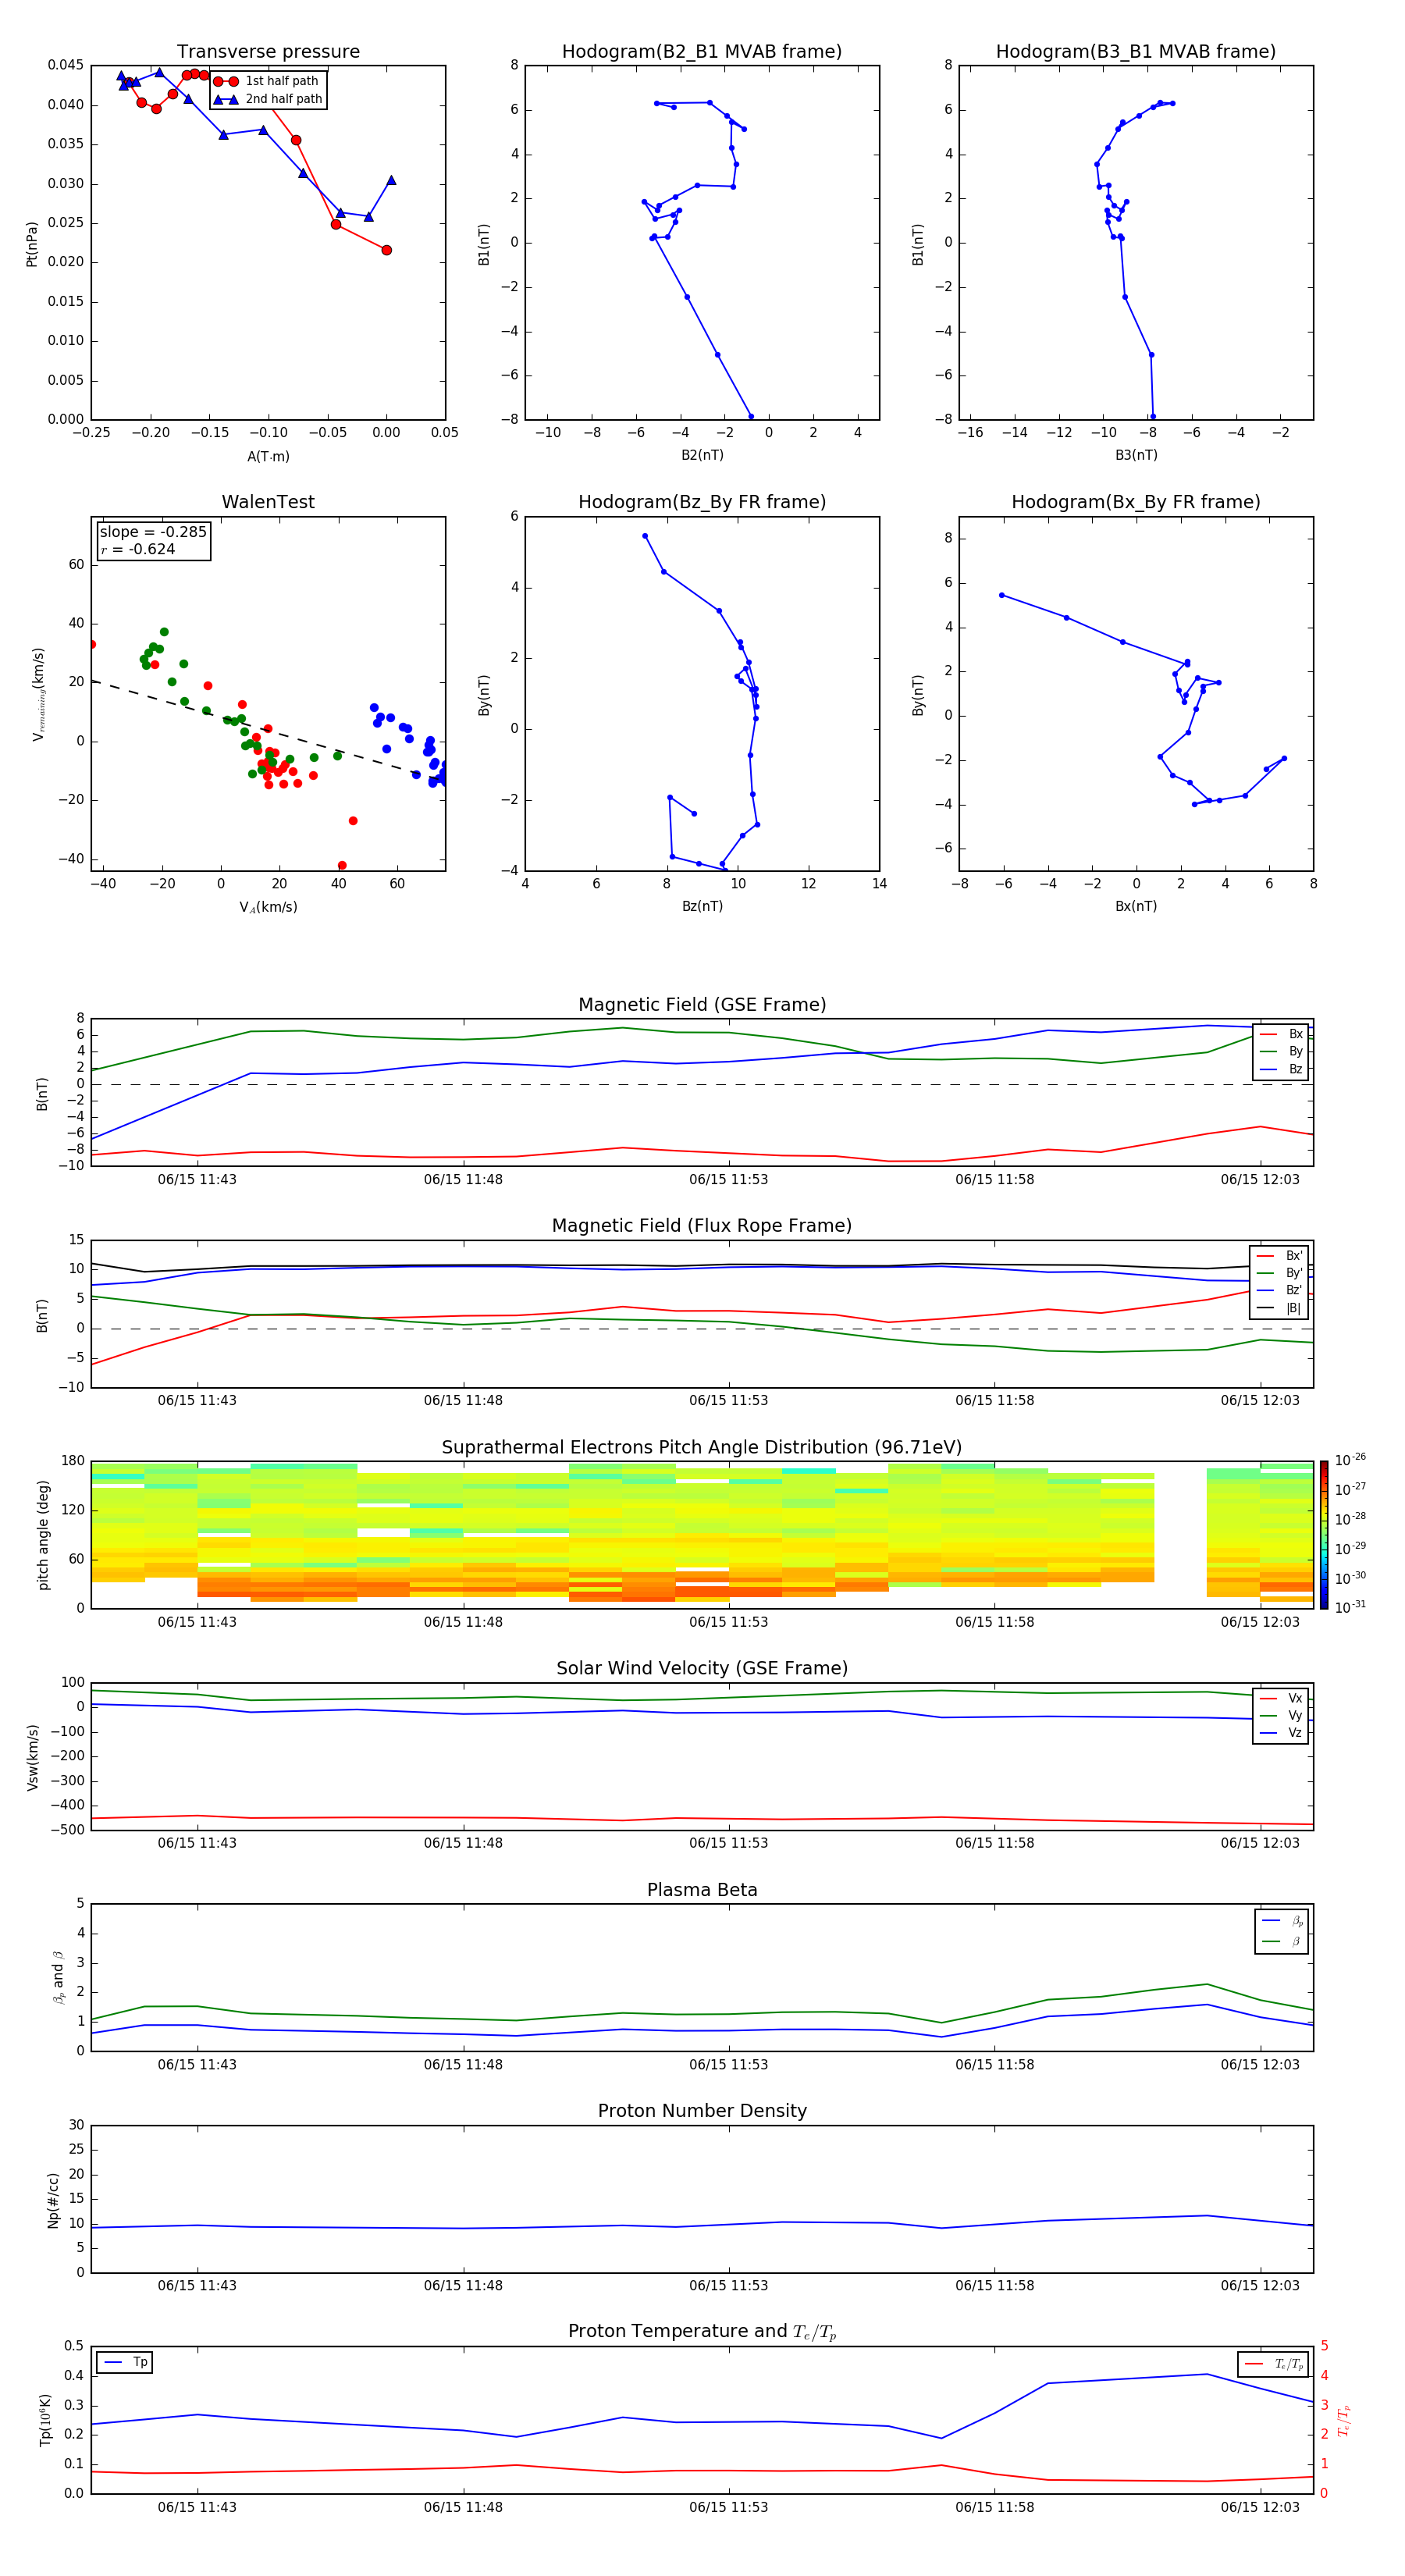1405x2576 pixels.
Task: Click the 'Te/Tp' legend entry
Action: point(1274,2364)
